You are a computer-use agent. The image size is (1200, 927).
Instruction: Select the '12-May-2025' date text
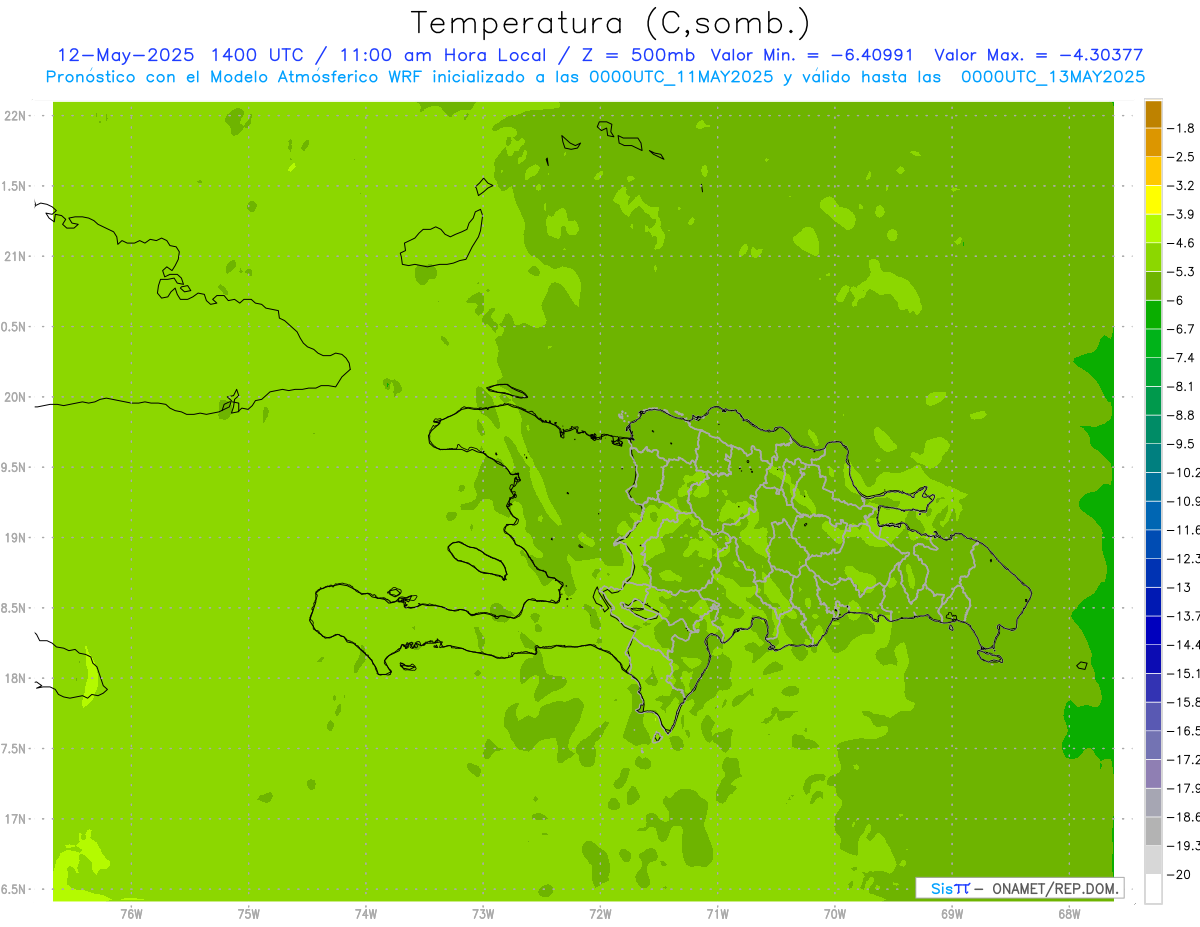125,56
